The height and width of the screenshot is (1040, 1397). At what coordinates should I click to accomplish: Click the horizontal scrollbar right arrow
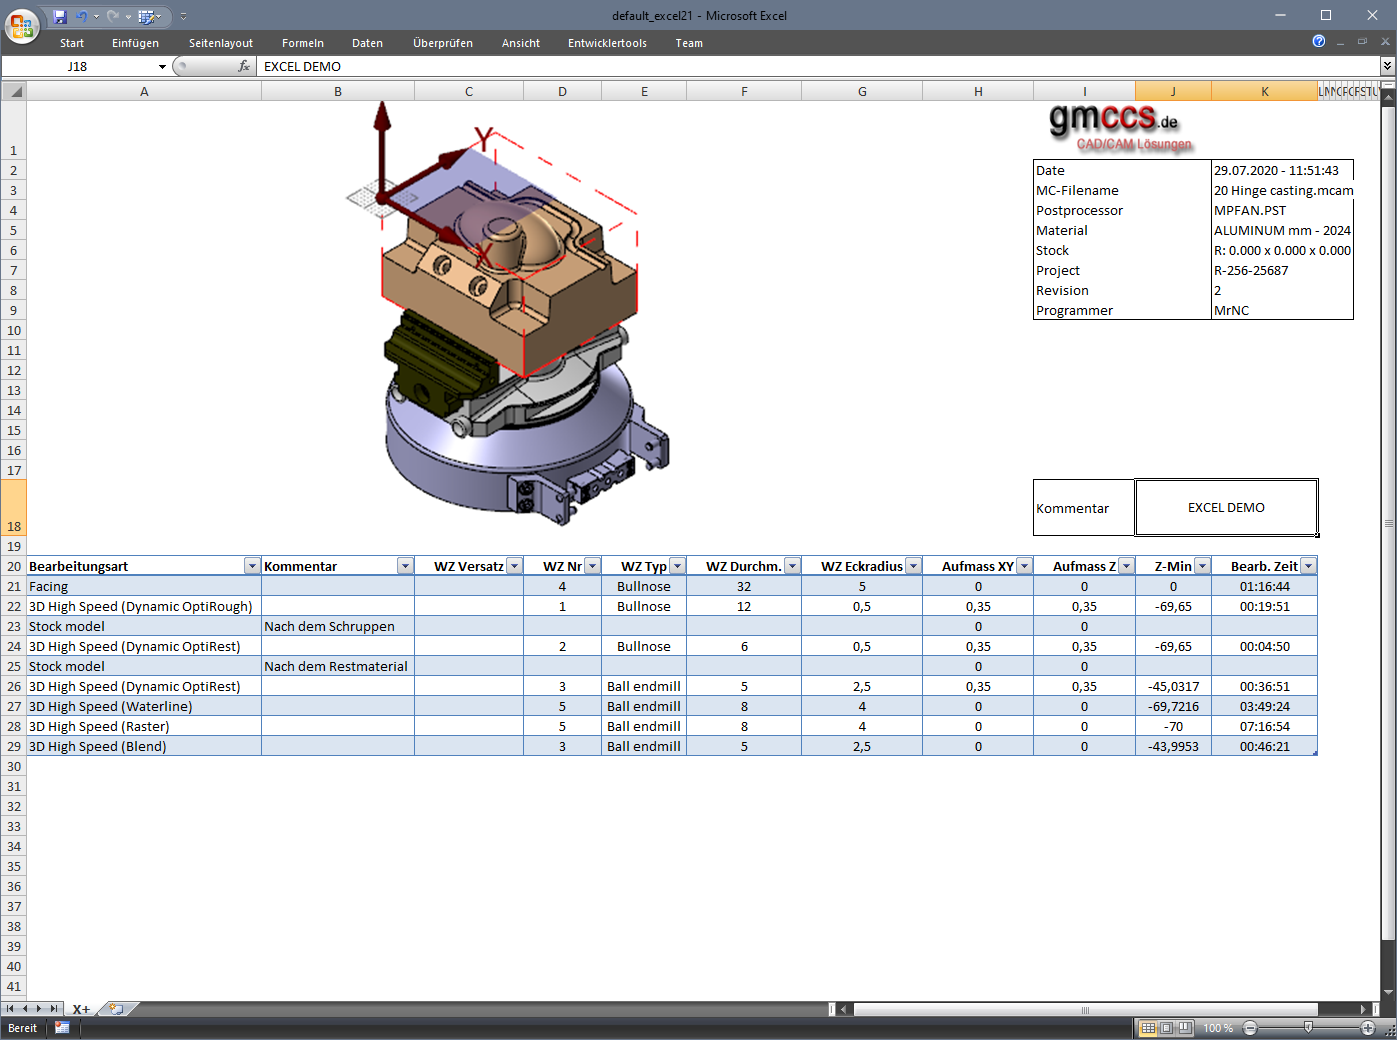coord(1364,1009)
